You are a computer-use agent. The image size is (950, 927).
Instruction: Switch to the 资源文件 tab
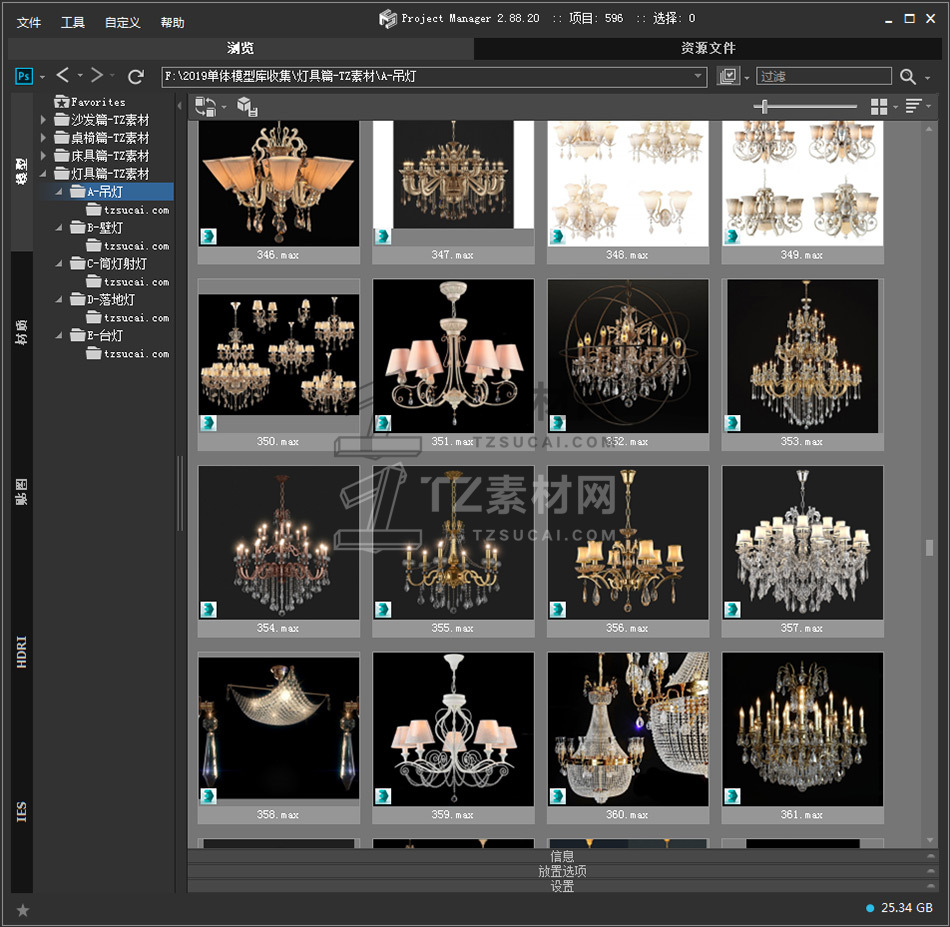708,48
